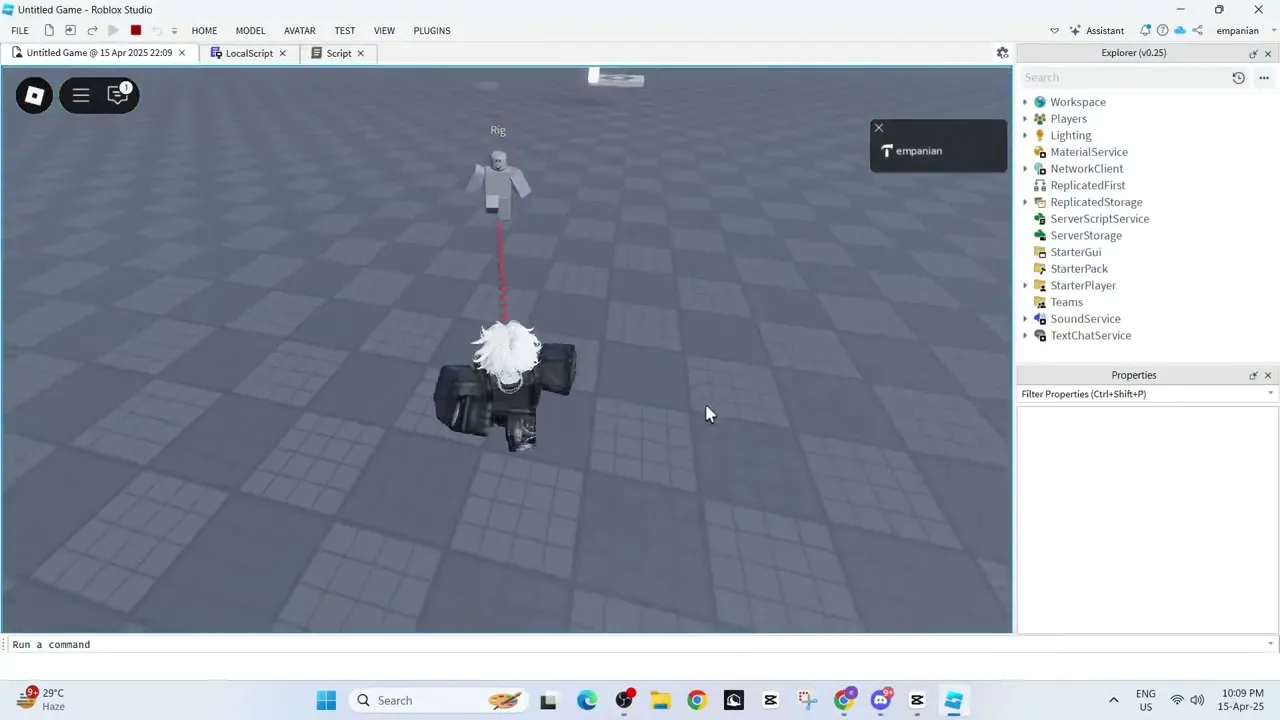Viewport: 1280px width, 720px height.
Task: Select MaterialService in Explorer
Action: coord(1088,152)
